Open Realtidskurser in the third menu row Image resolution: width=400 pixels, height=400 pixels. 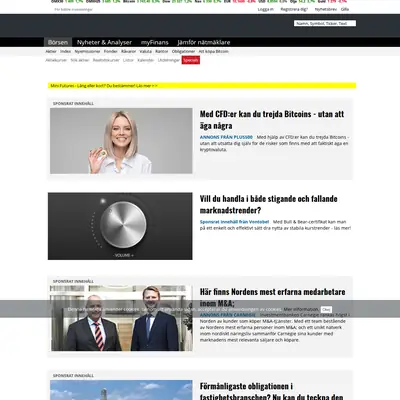pyautogui.click(x=106, y=60)
